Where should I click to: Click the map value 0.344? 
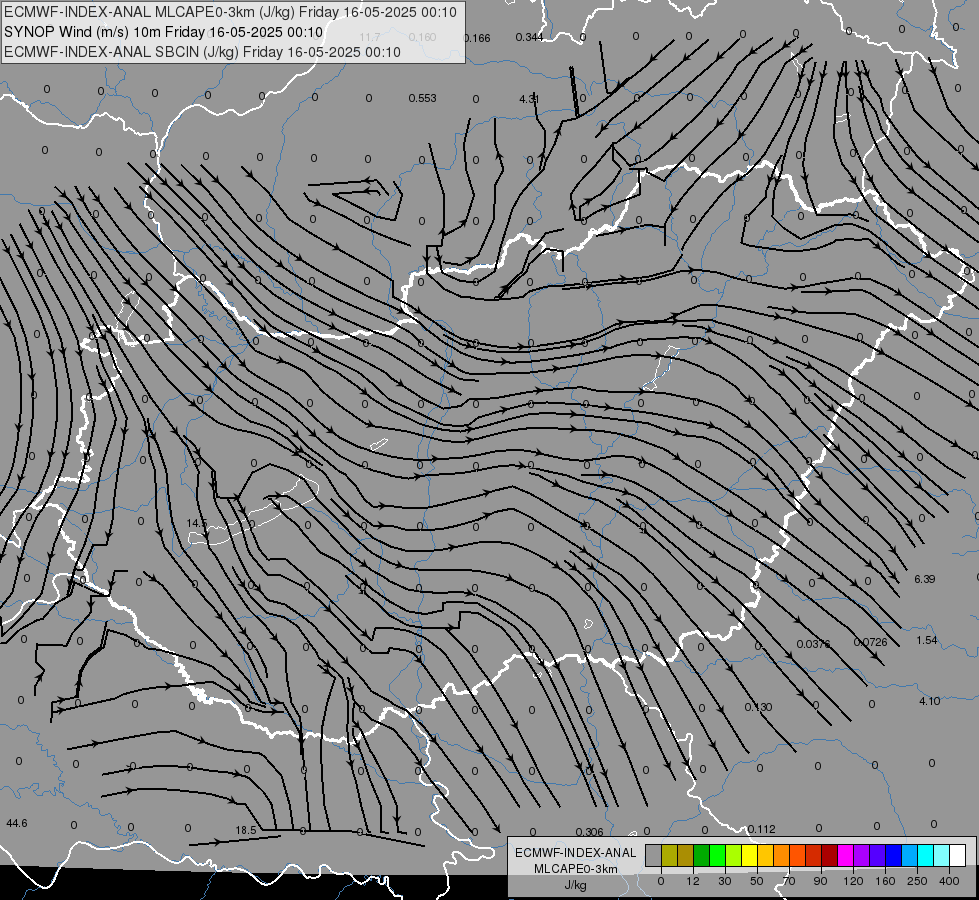[529, 37]
